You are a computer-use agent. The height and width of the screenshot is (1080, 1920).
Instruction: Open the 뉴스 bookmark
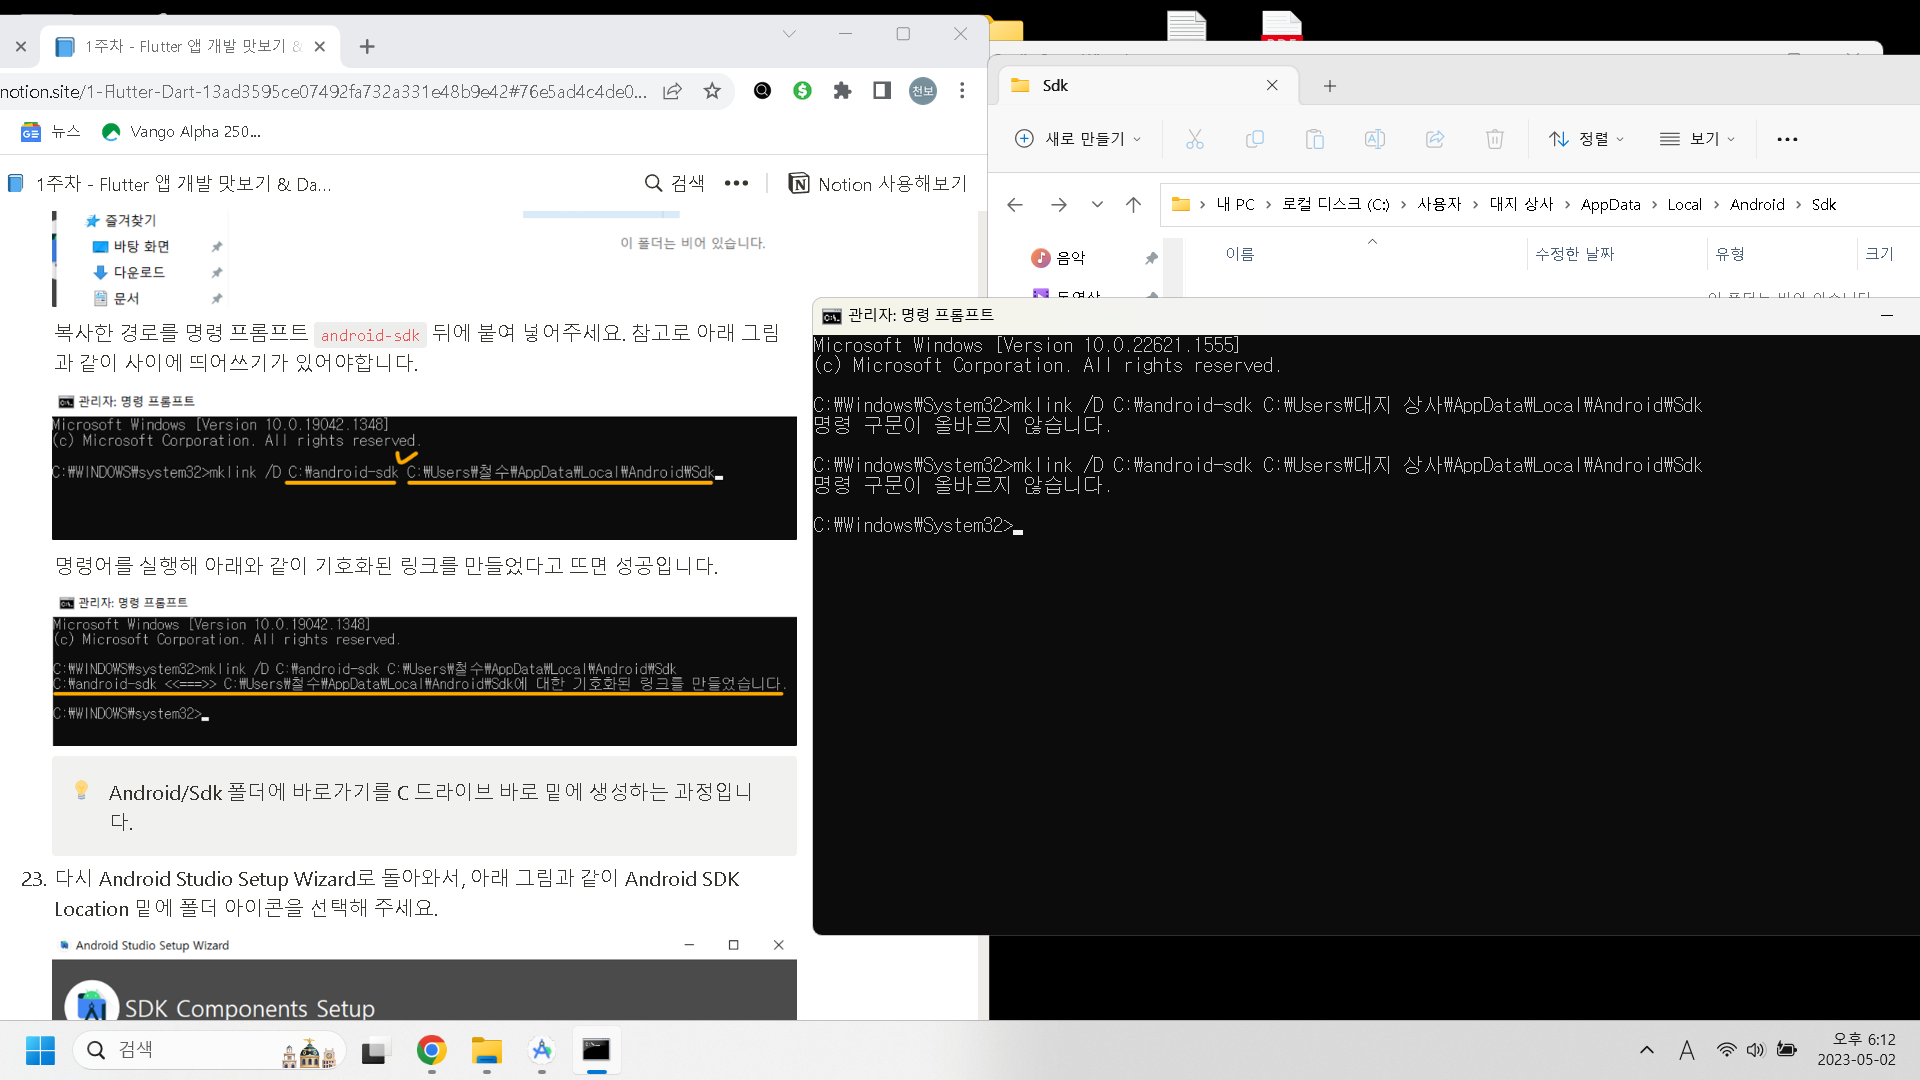[51, 131]
